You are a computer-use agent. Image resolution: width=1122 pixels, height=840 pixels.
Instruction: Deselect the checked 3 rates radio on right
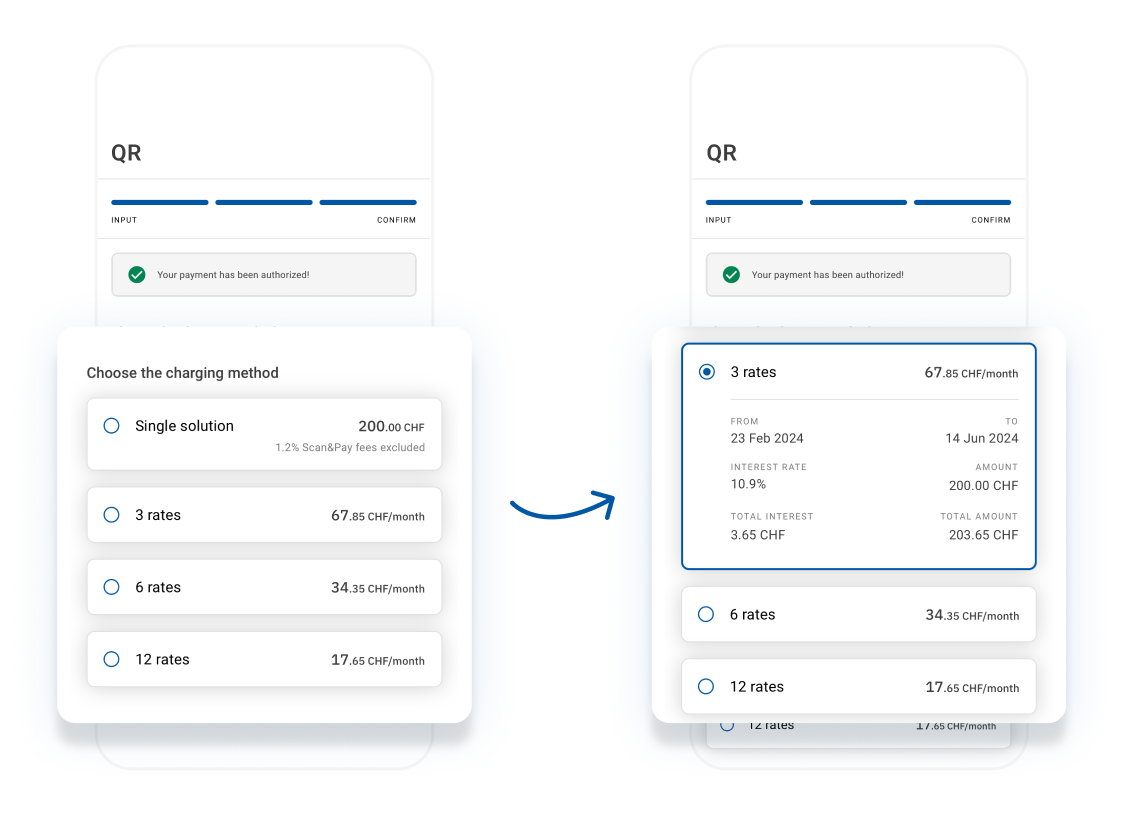click(x=706, y=371)
